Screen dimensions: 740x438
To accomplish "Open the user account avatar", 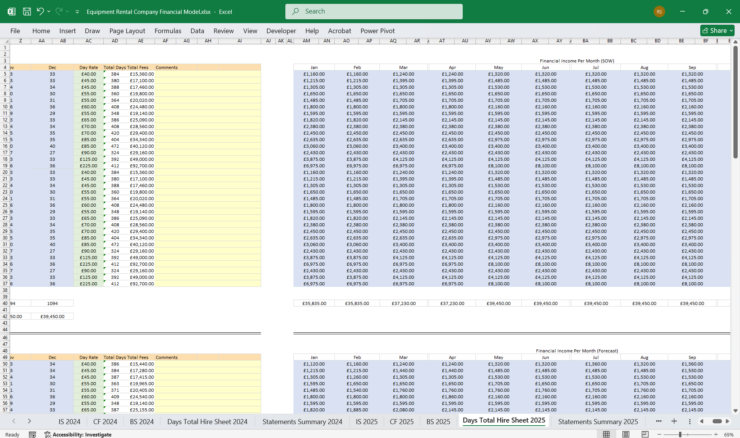I will [x=659, y=12].
